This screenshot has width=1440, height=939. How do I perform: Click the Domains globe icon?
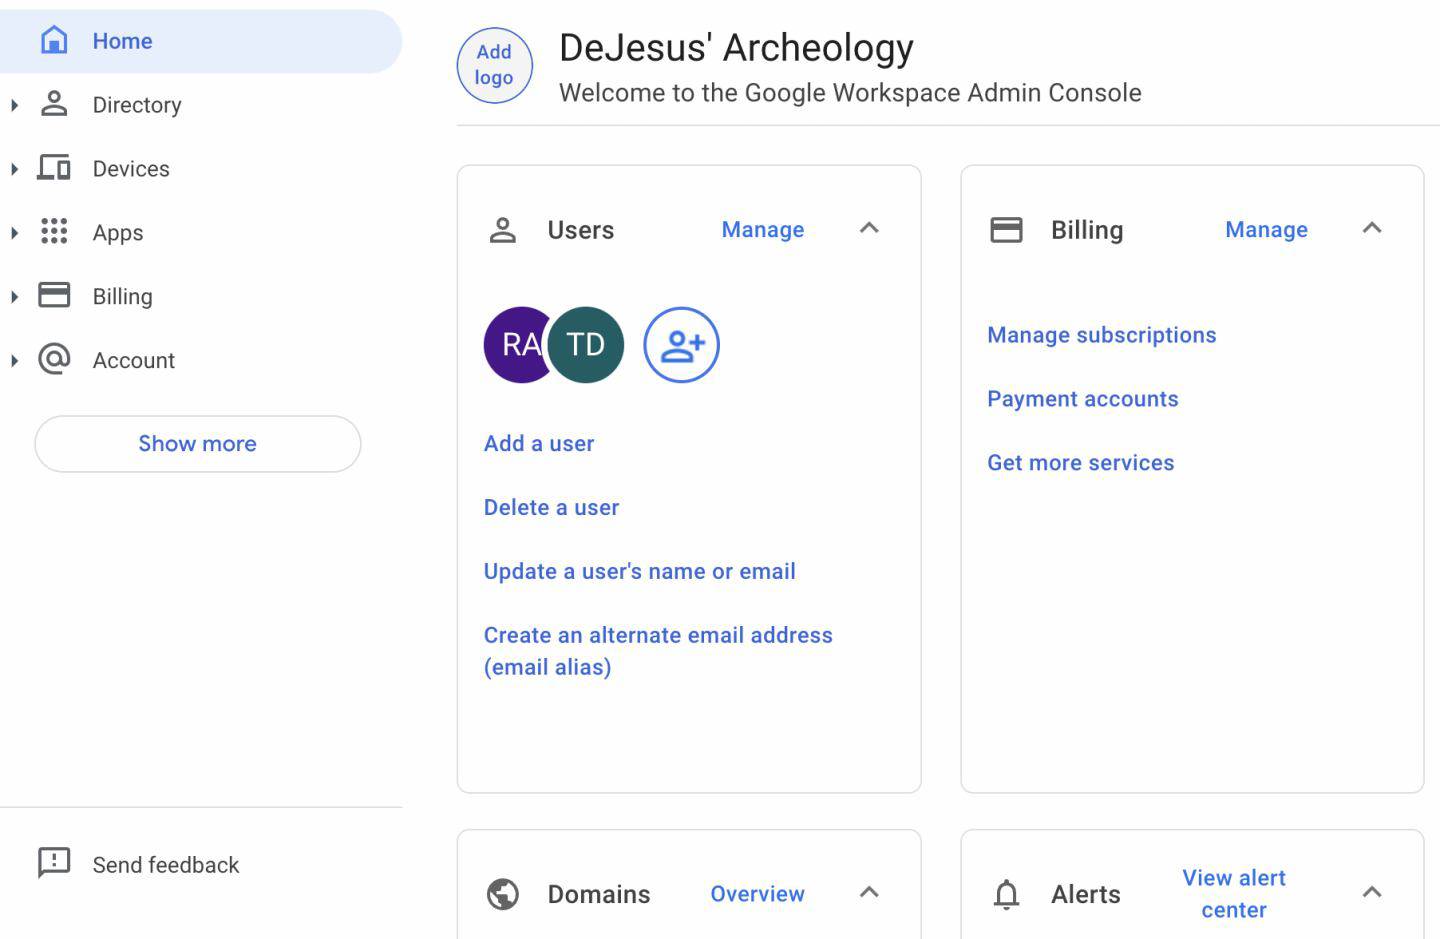(x=504, y=894)
